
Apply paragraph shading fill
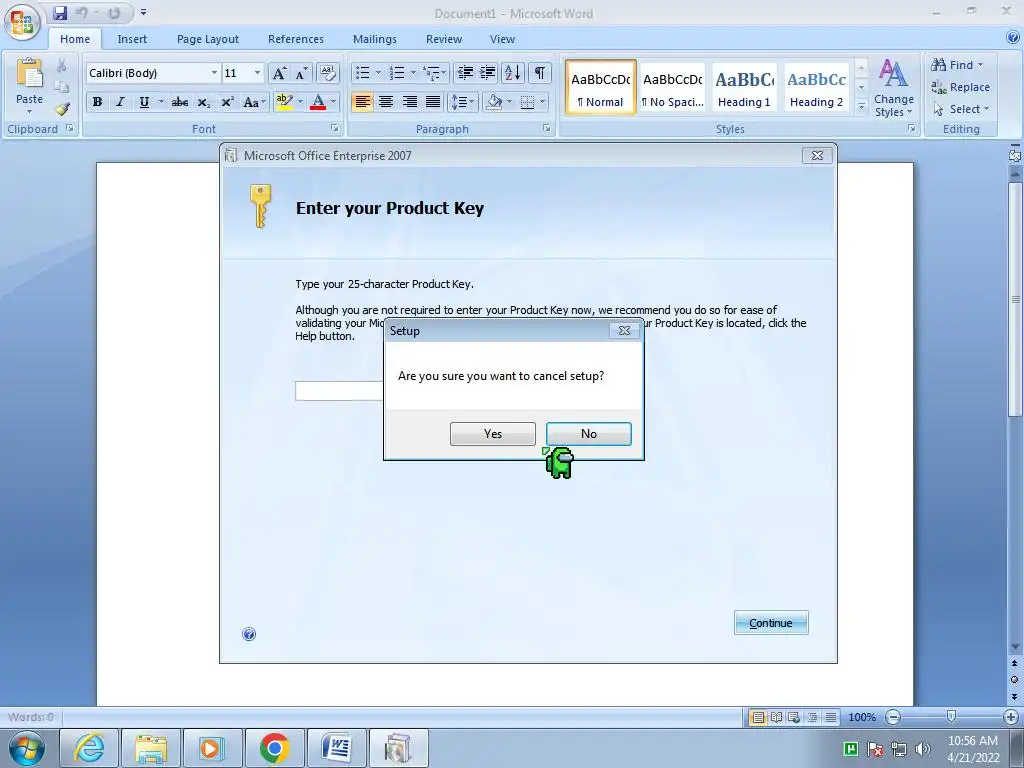click(x=494, y=102)
